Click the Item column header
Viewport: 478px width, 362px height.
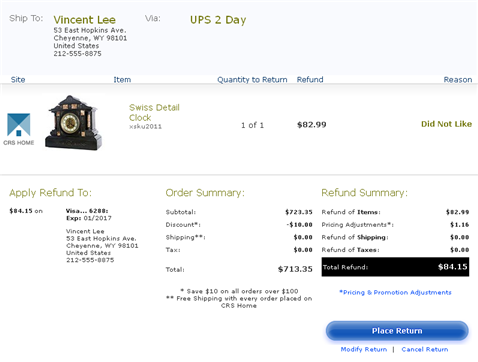pos(122,80)
